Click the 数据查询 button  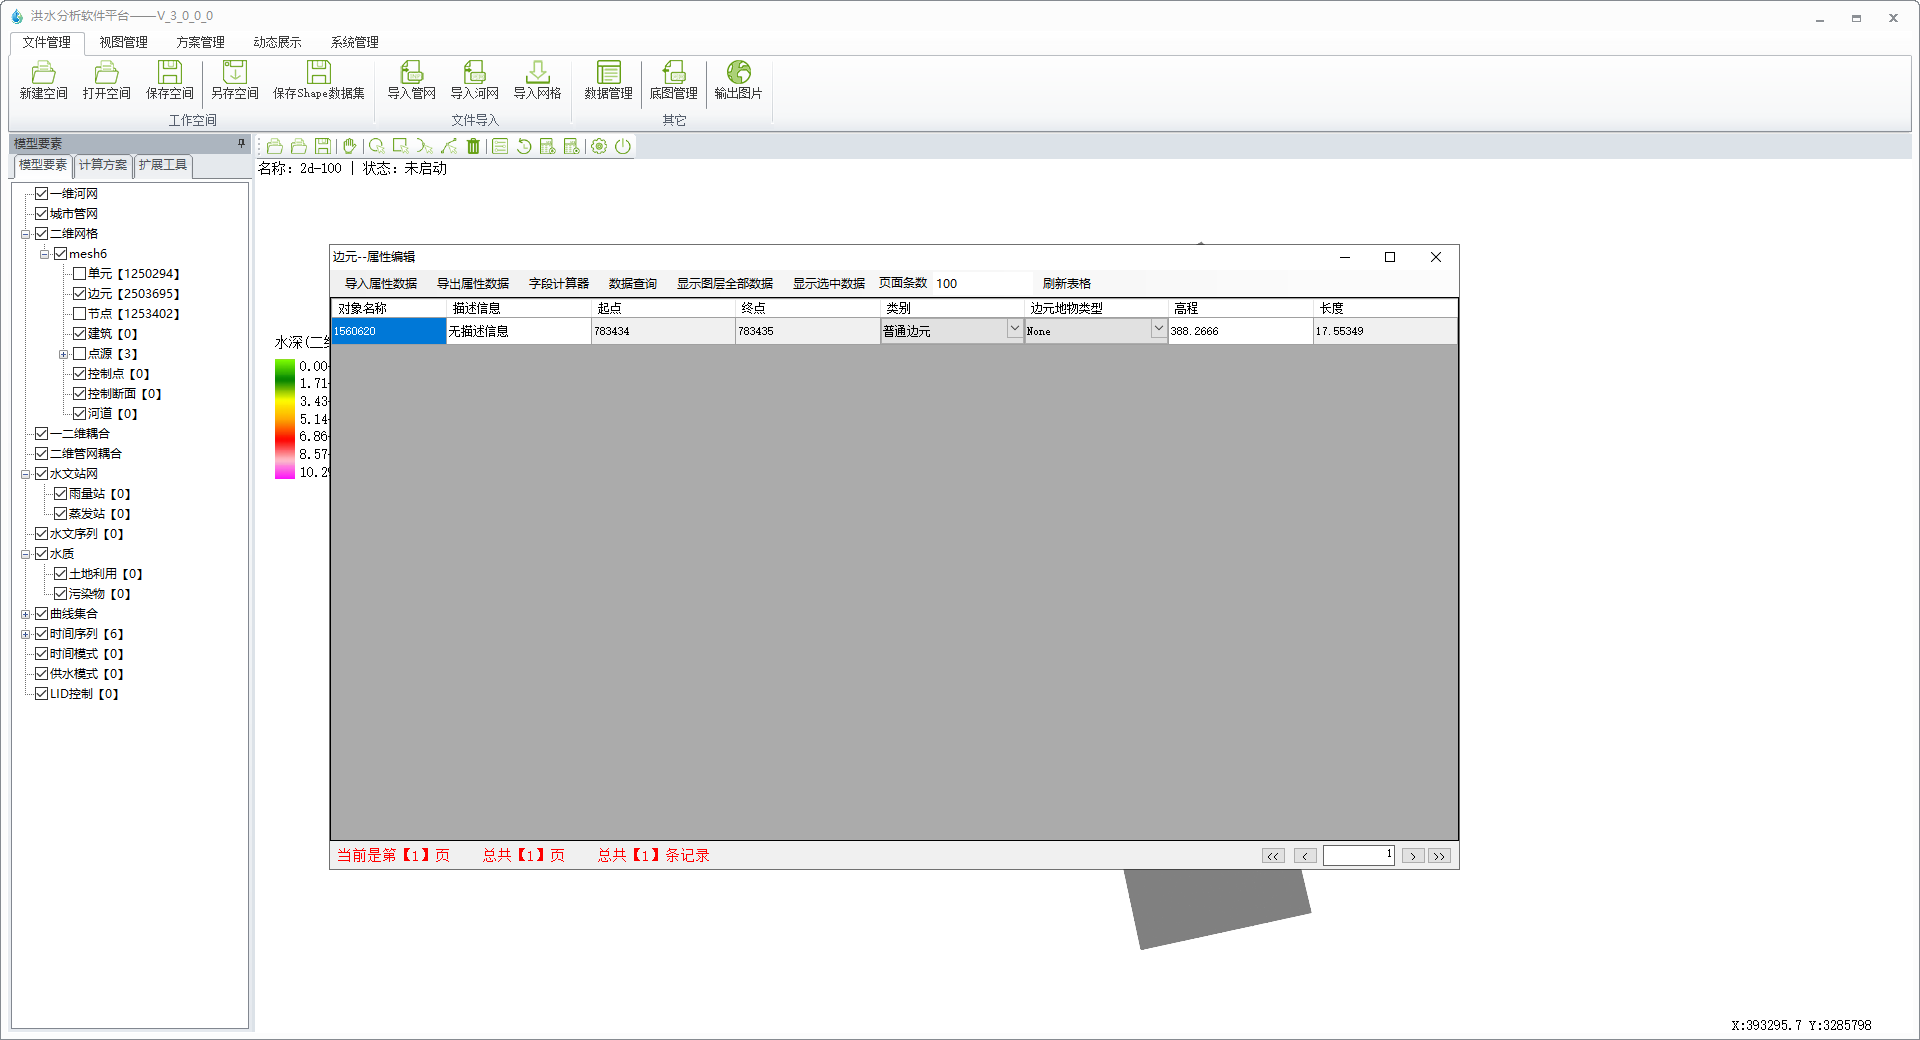pos(633,284)
